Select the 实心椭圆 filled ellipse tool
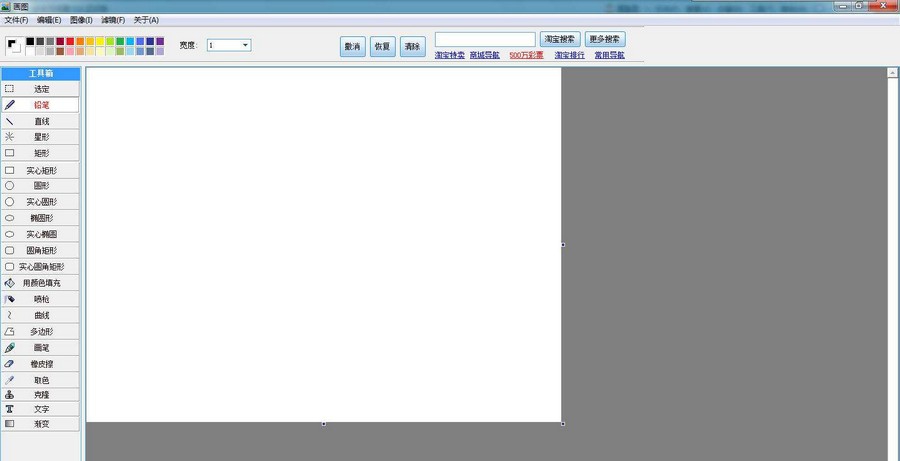Screen dimensions: 900x461 point(40,234)
